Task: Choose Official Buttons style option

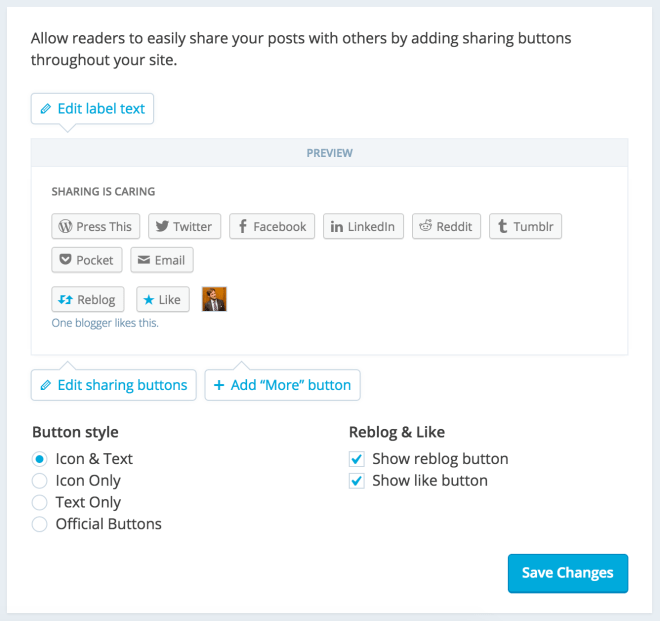Action: point(40,524)
